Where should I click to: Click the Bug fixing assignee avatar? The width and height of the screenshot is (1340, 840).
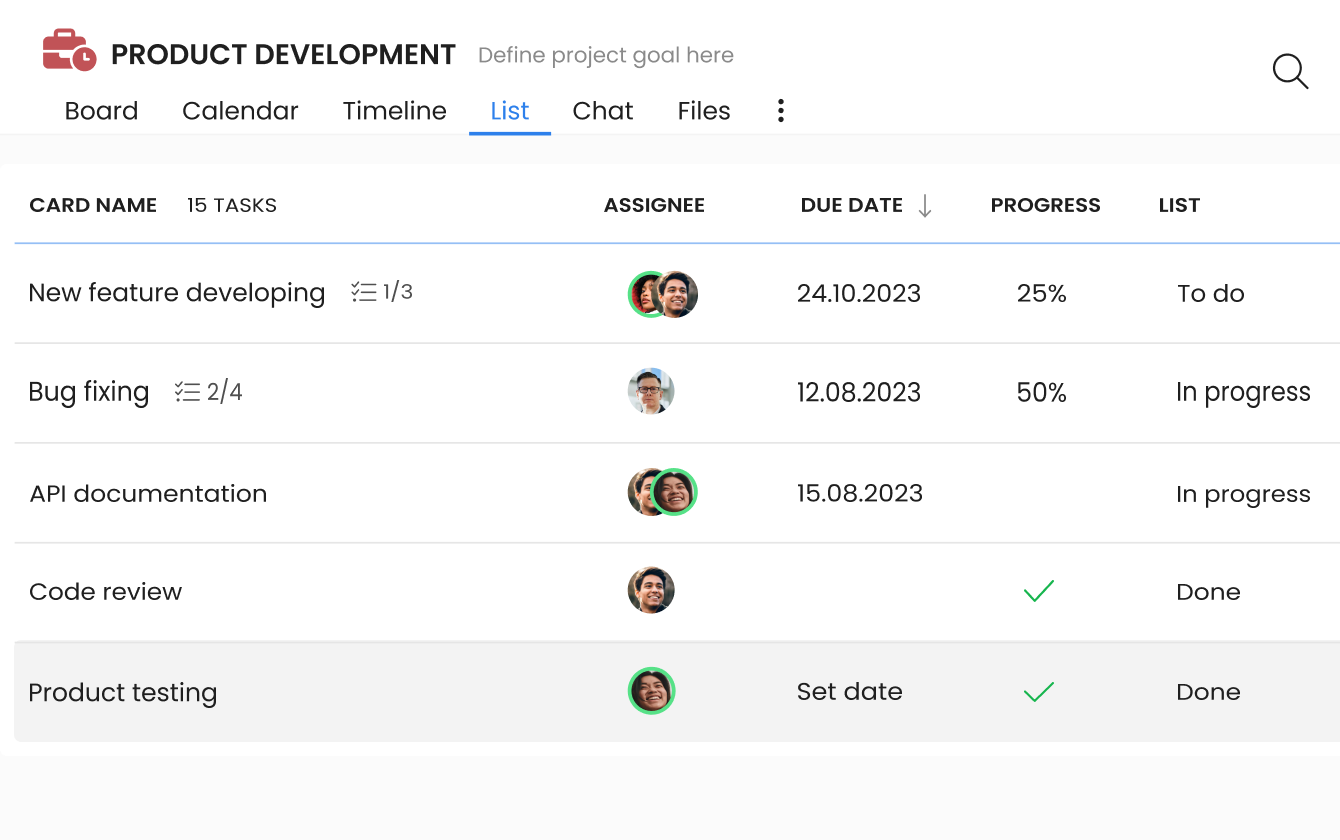tap(651, 391)
